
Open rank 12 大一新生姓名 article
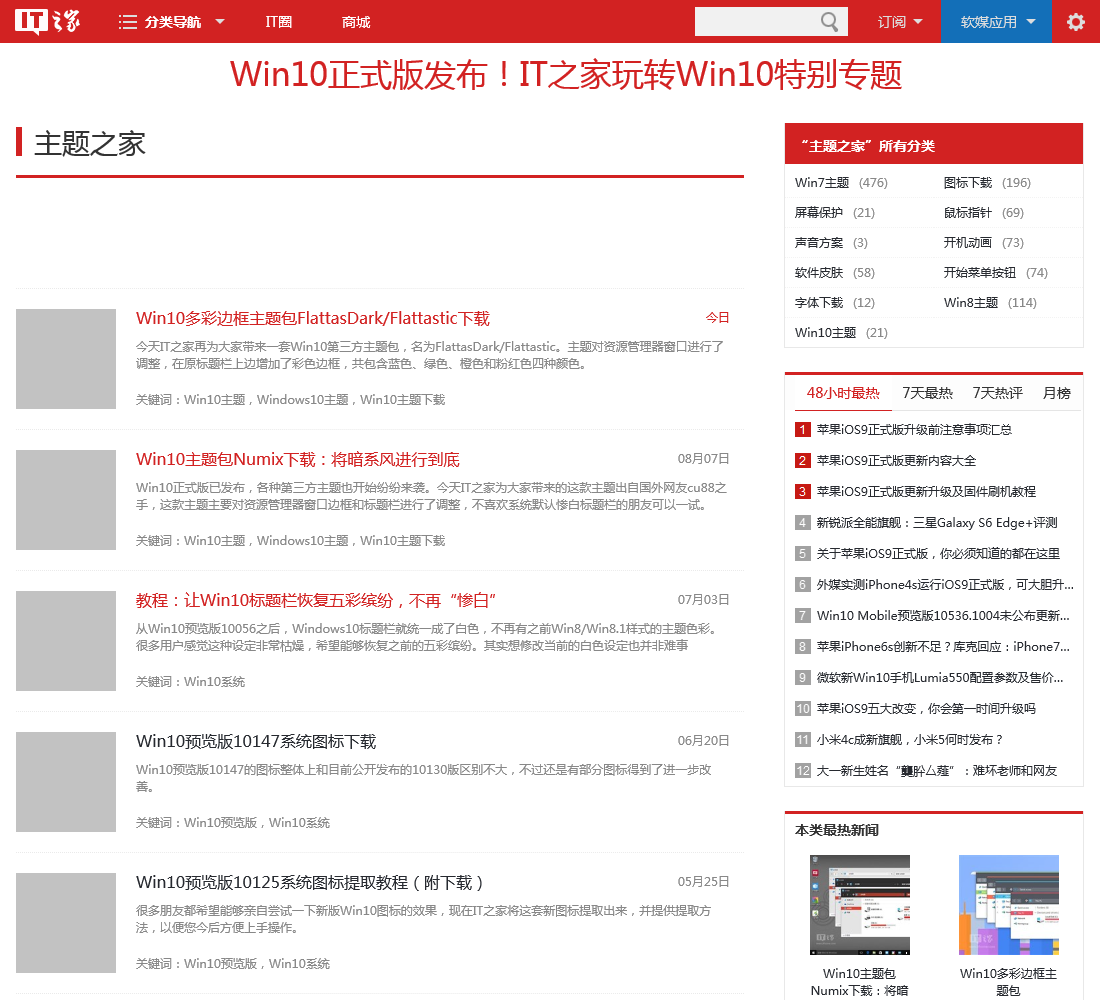pyautogui.click(x=937, y=771)
